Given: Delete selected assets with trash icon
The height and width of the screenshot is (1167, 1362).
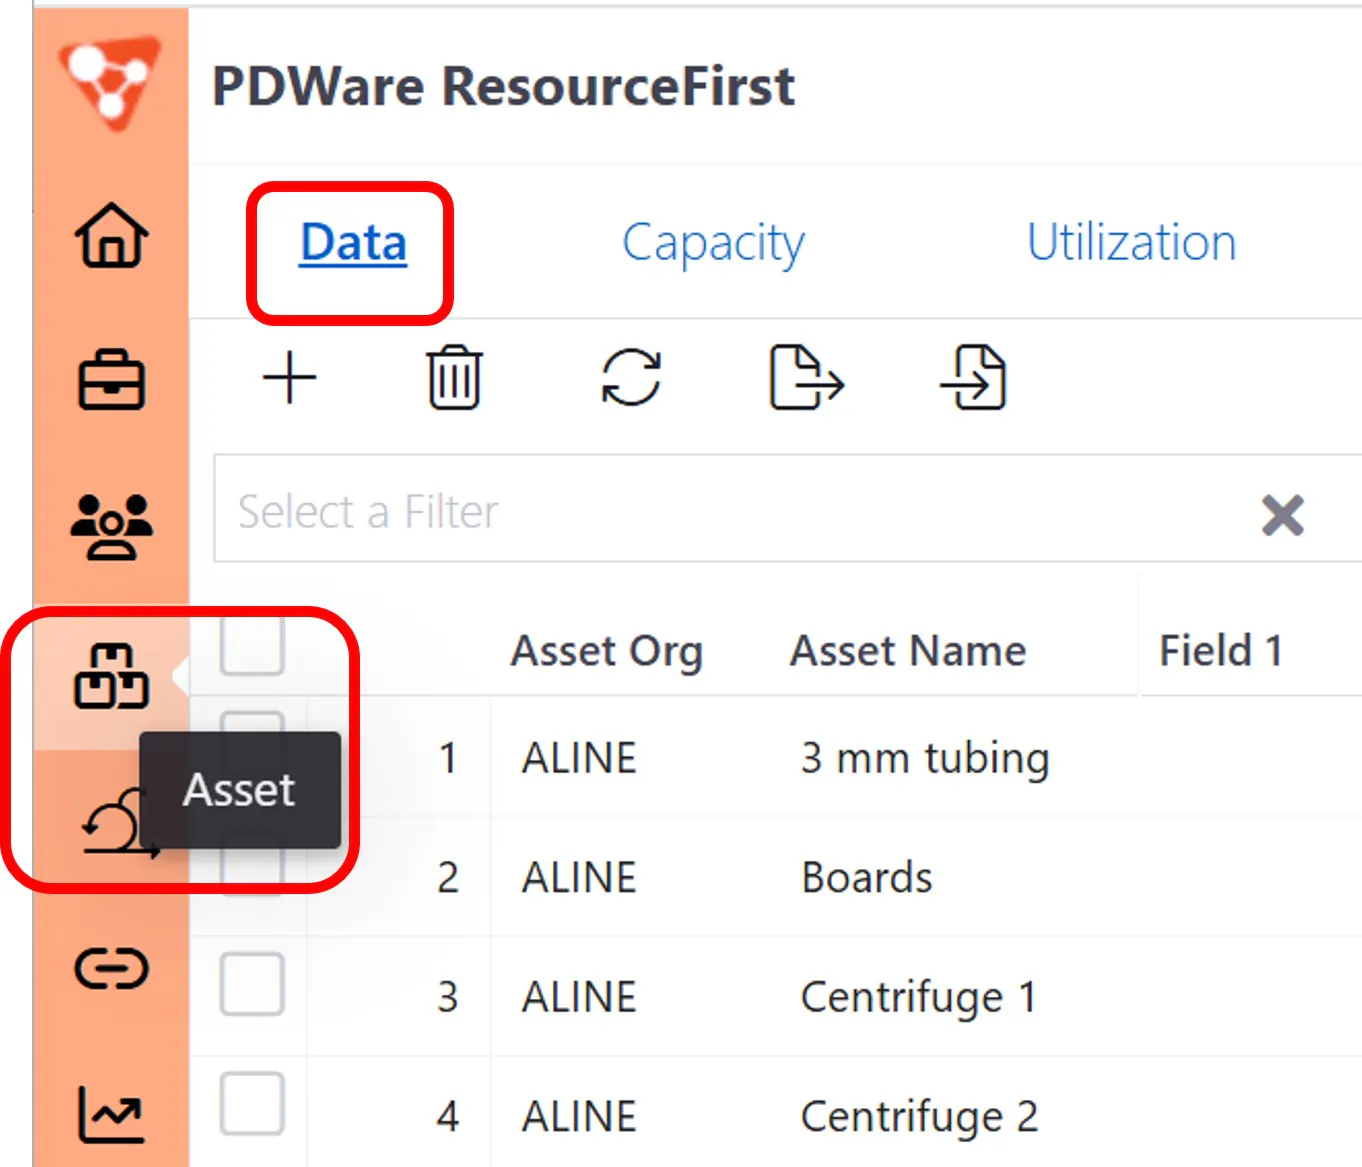Looking at the screenshot, I should (455, 378).
